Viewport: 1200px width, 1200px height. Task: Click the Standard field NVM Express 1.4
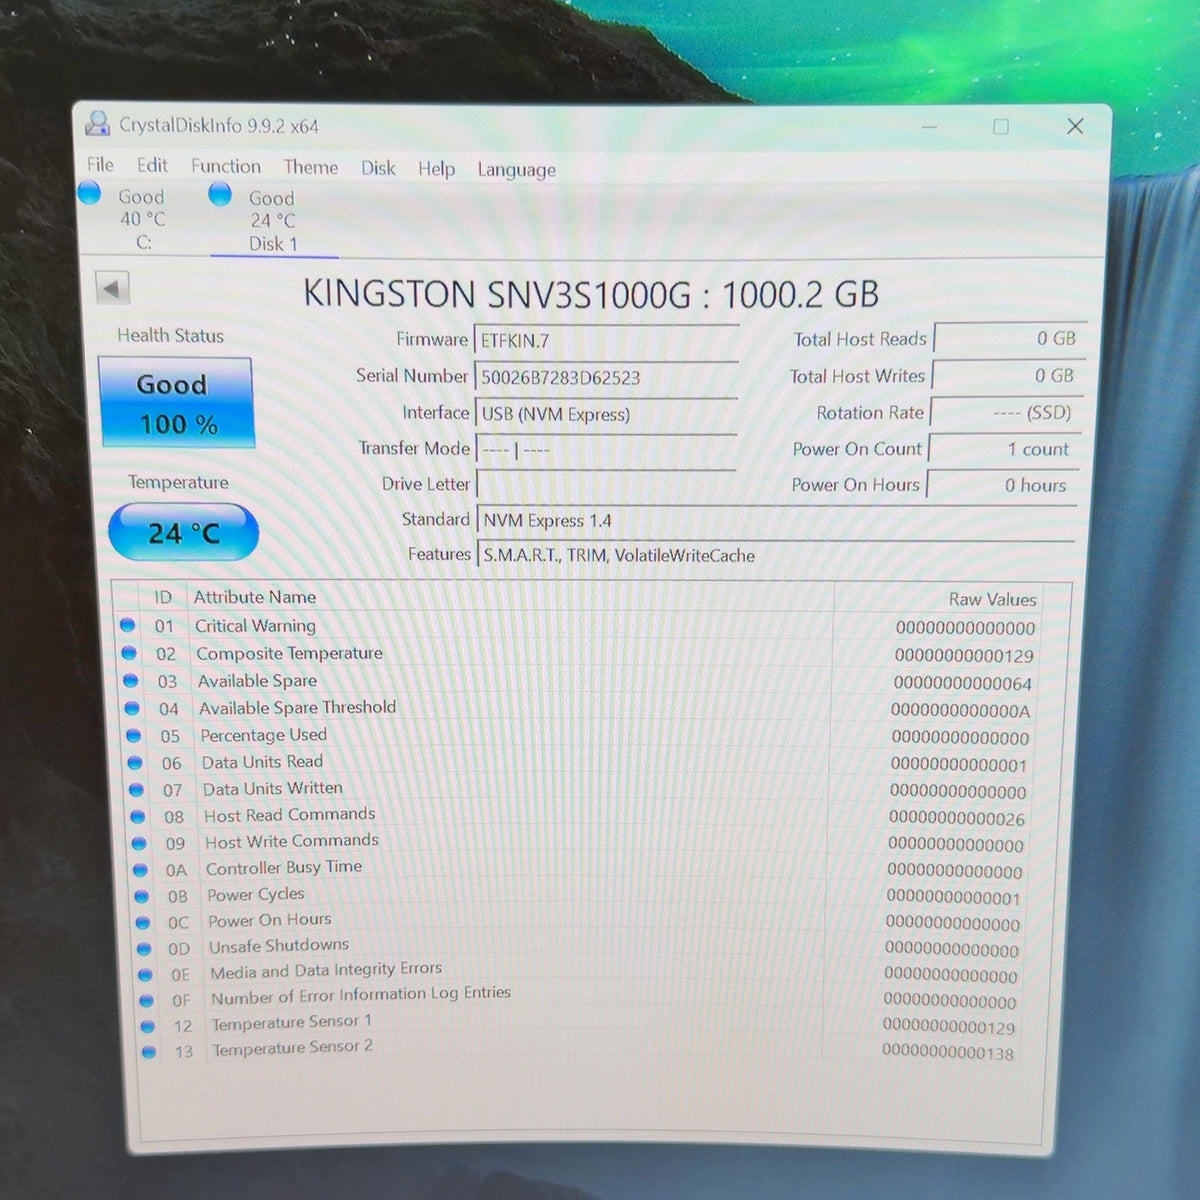click(776, 521)
